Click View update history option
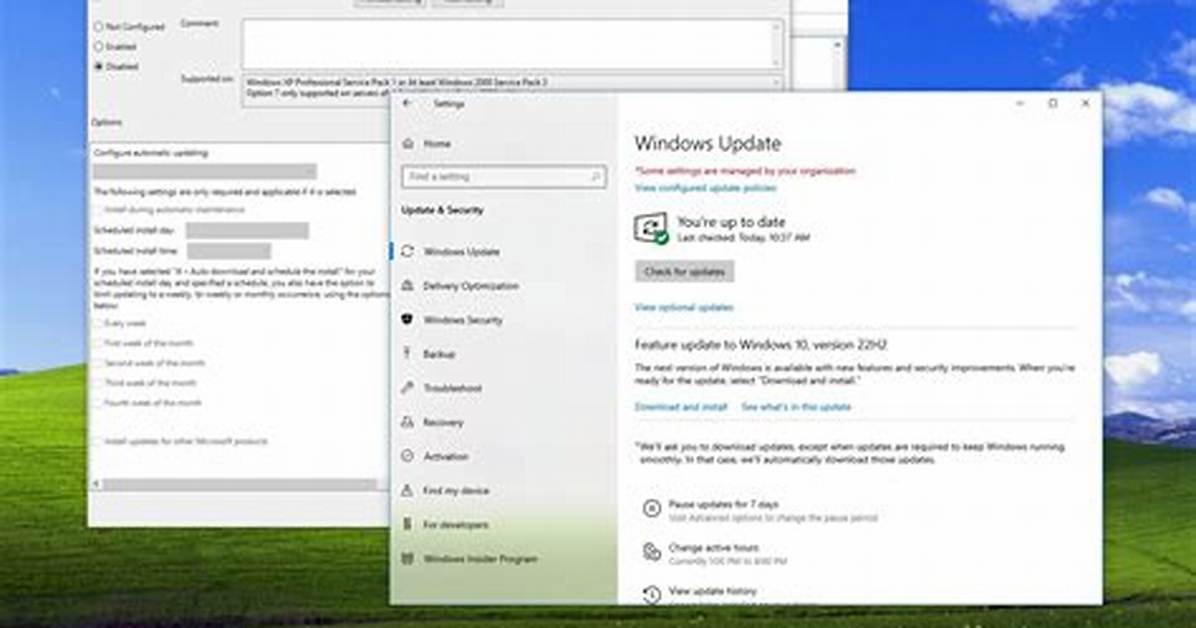Viewport: 1196px width, 628px height. (712, 591)
